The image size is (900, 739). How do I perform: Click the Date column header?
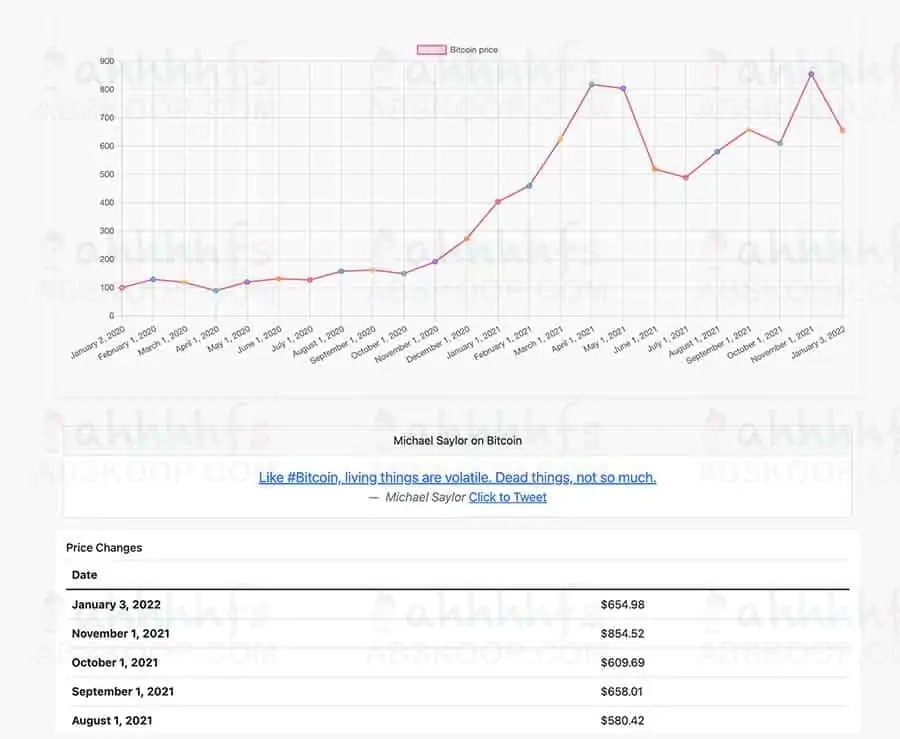coord(85,575)
